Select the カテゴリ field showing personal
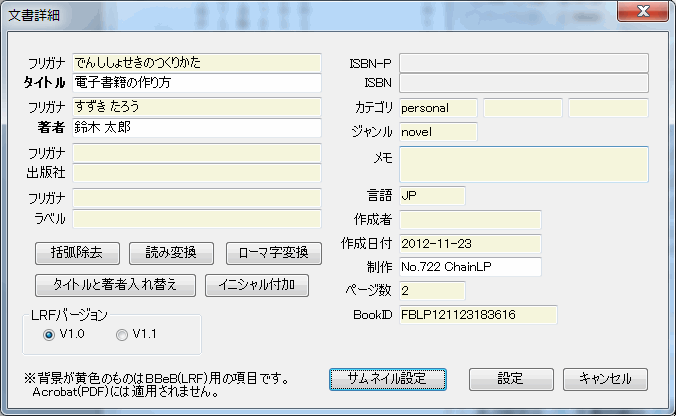Image resolution: width=676 pixels, height=416 pixels. [x=438, y=107]
